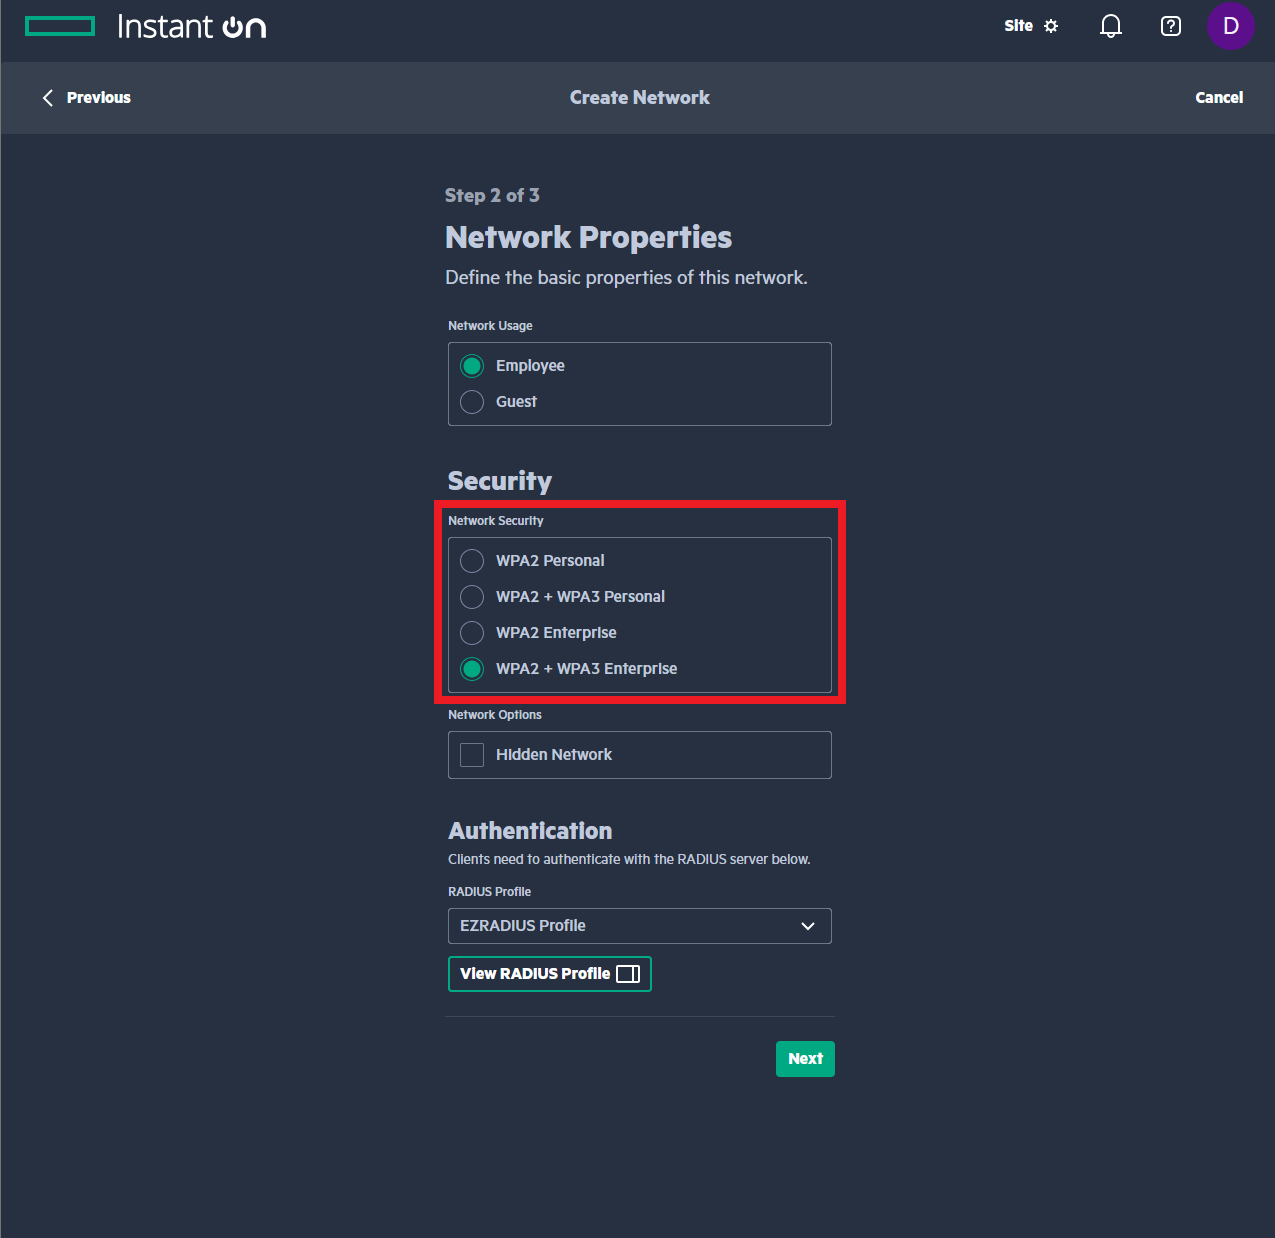Open the help question mark icon

click(x=1171, y=26)
